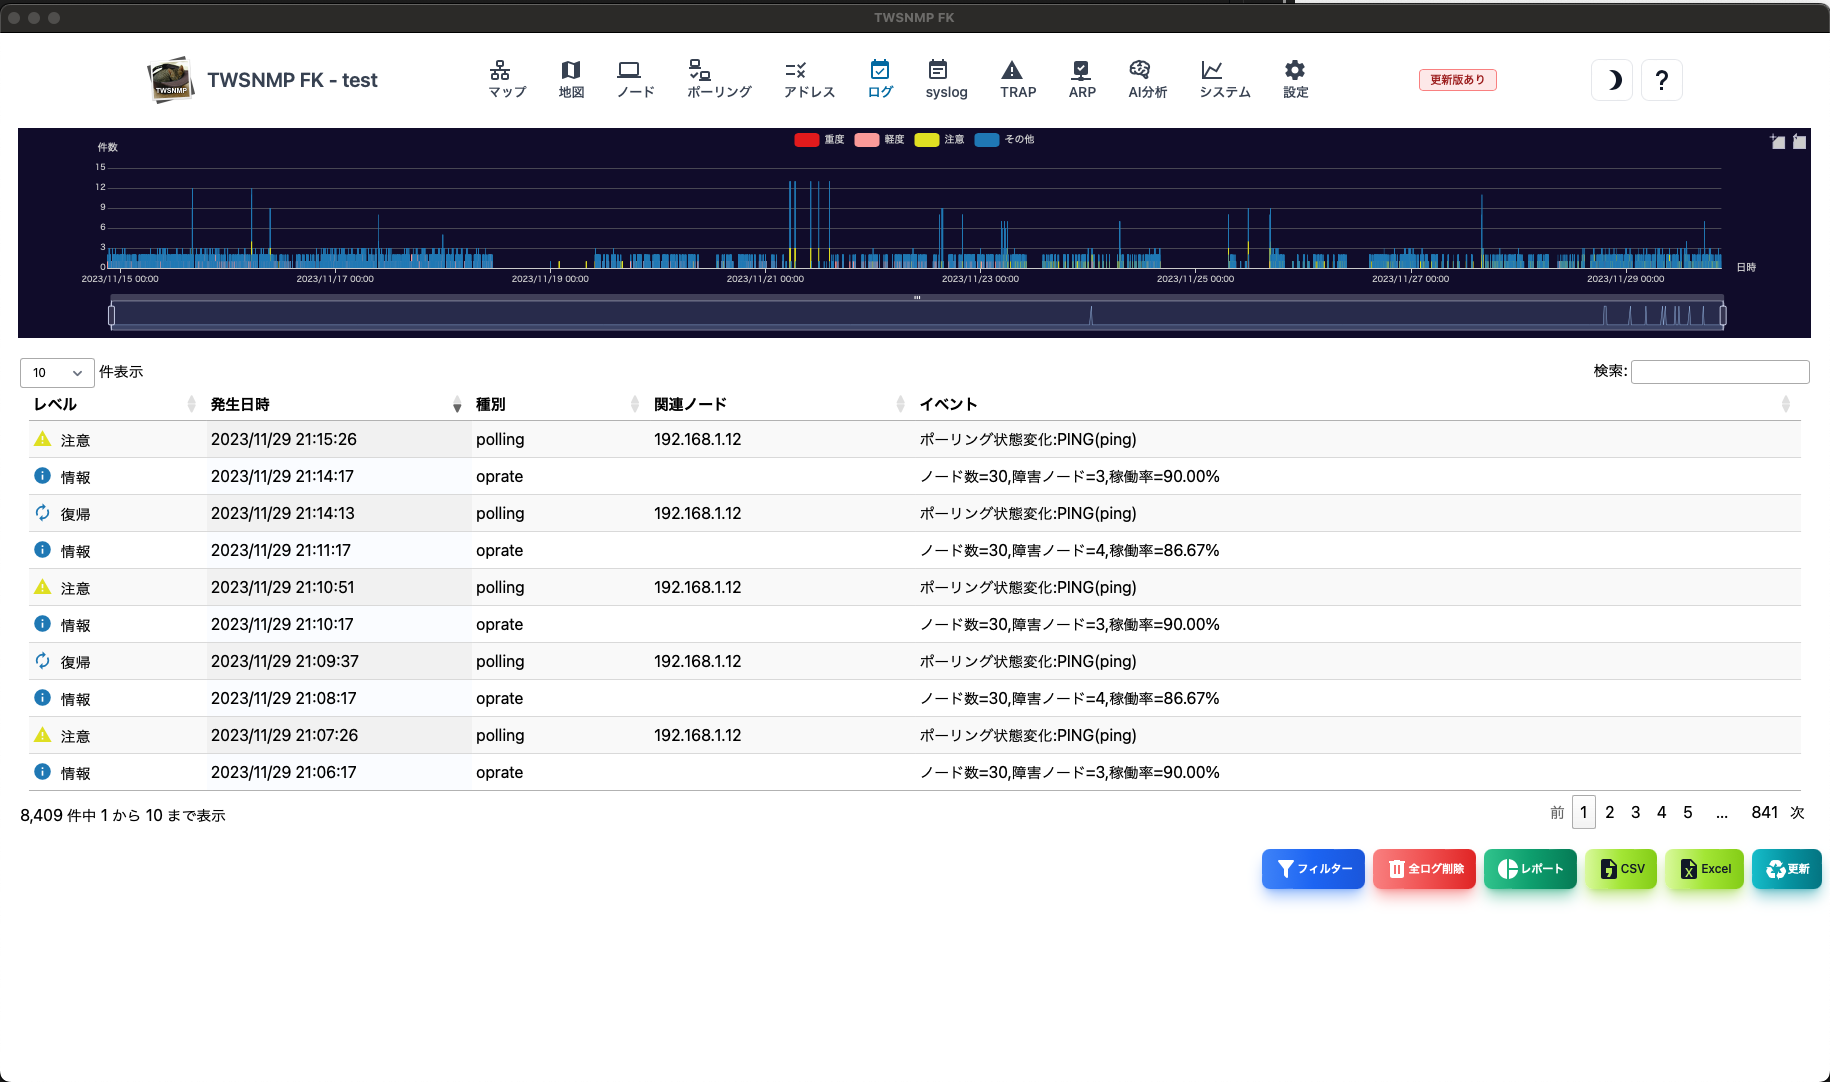Screen dimensions: 1830x1082
Task: Click the フィルター filter button
Action: click(1313, 869)
